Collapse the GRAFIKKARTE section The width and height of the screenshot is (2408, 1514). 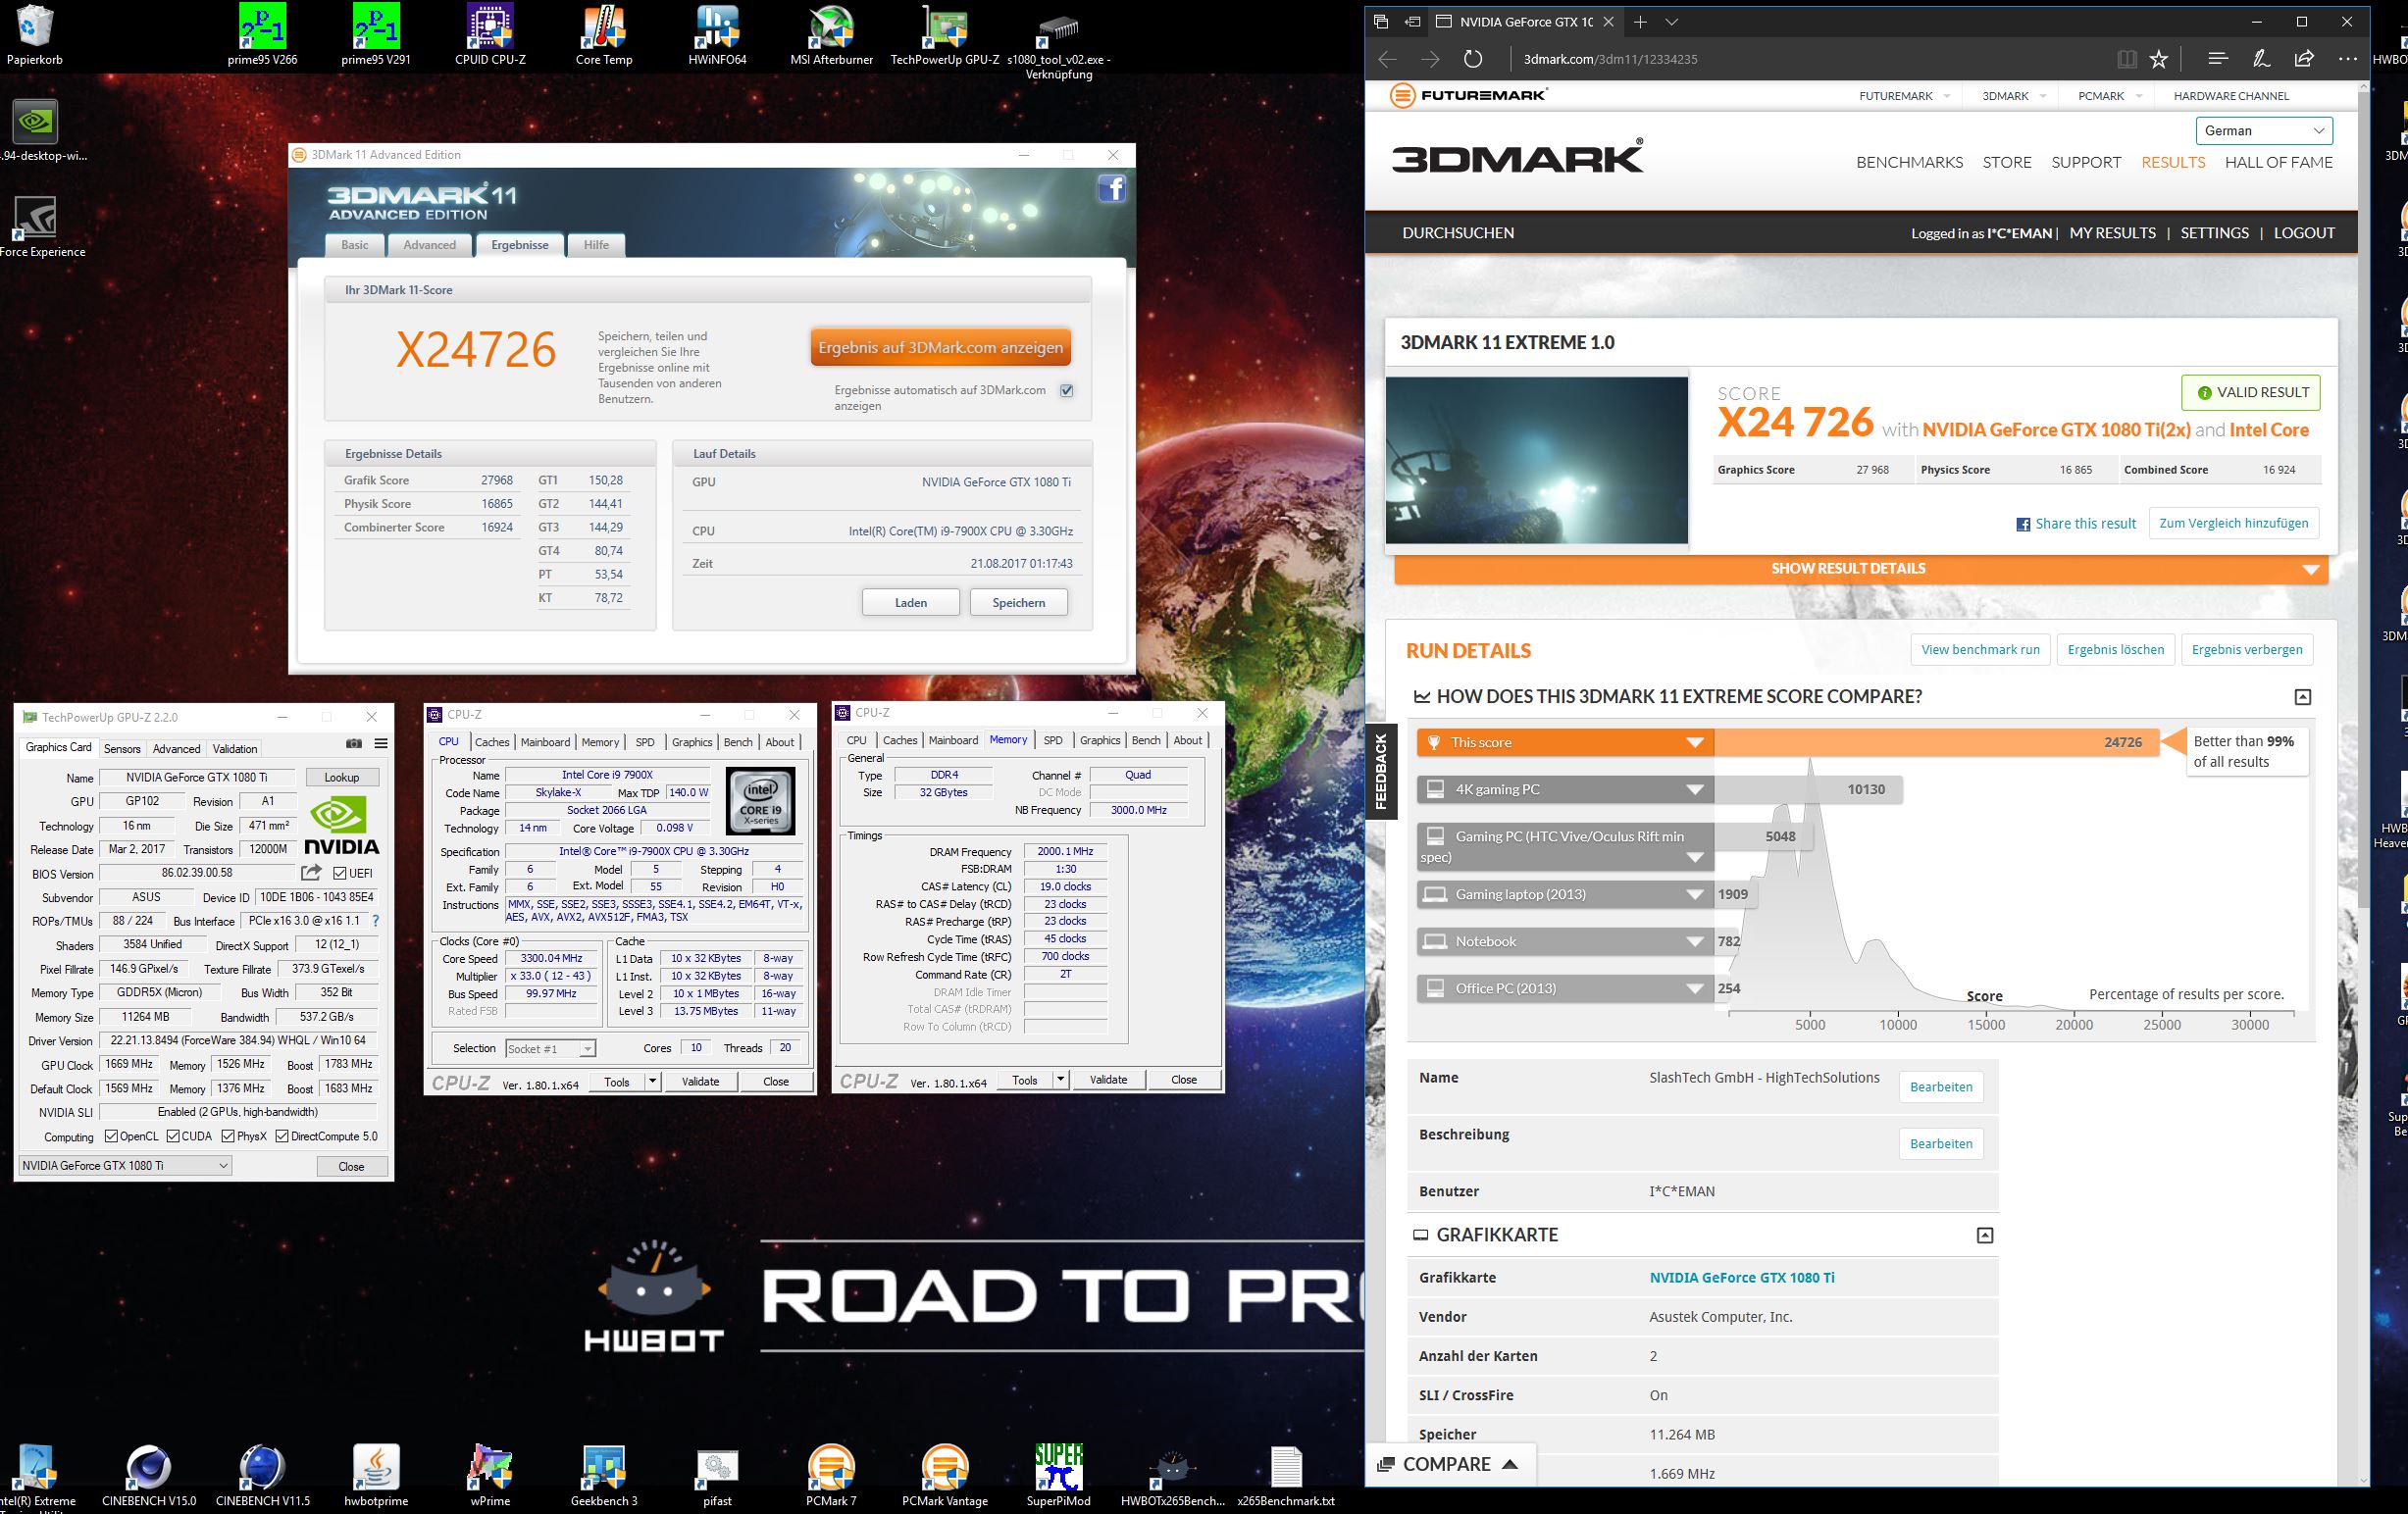[x=1985, y=1236]
